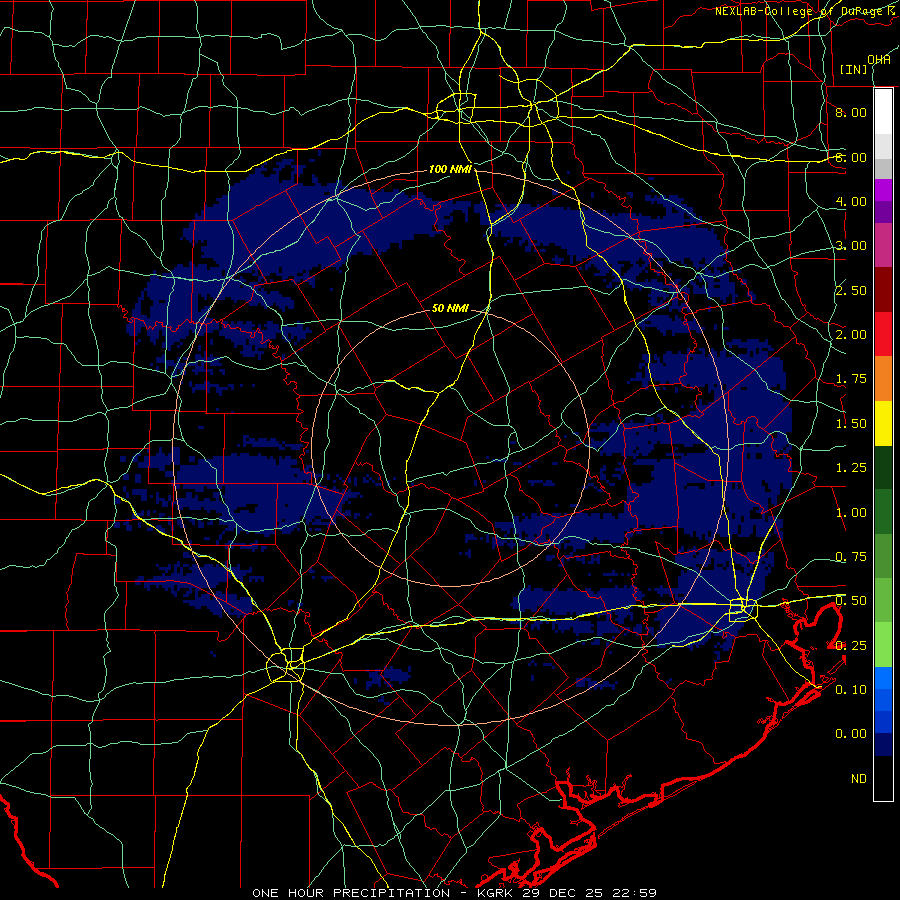This screenshot has width=900, height=900.
Task: Select the bright magenta legend color block
Action: tap(883, 190)
